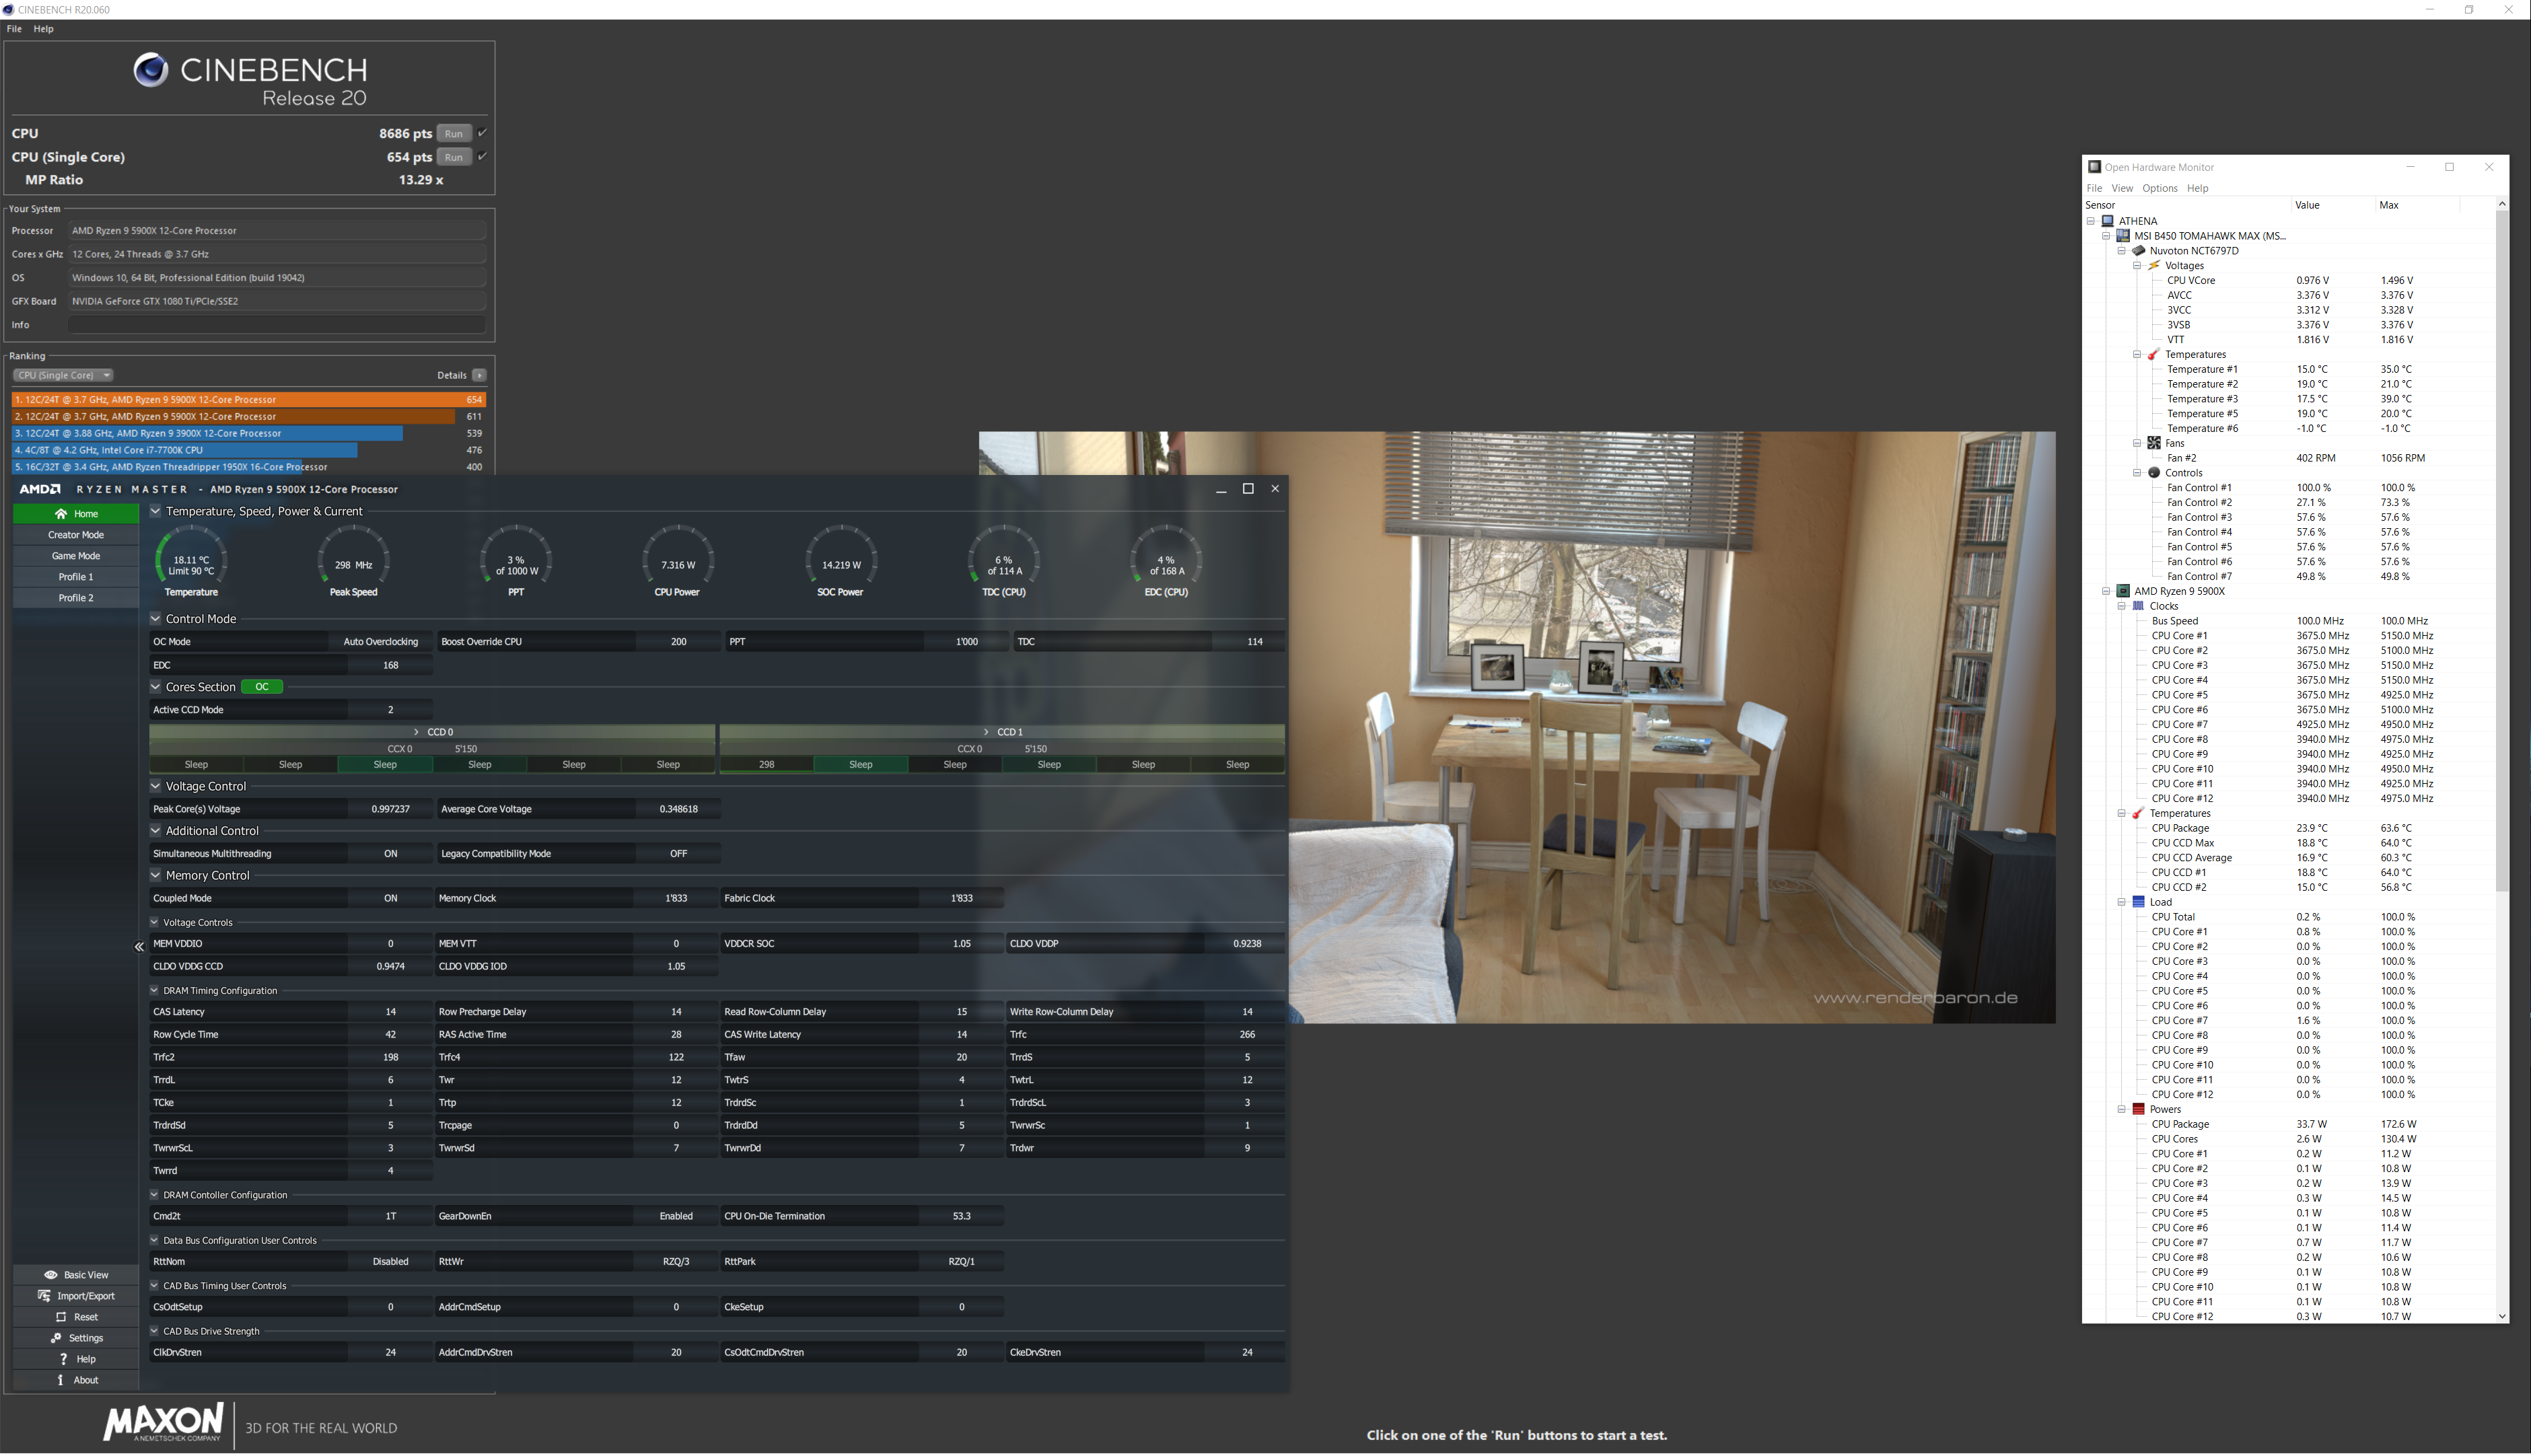Run the CPU multi-core benchmark

coord(454,133)
